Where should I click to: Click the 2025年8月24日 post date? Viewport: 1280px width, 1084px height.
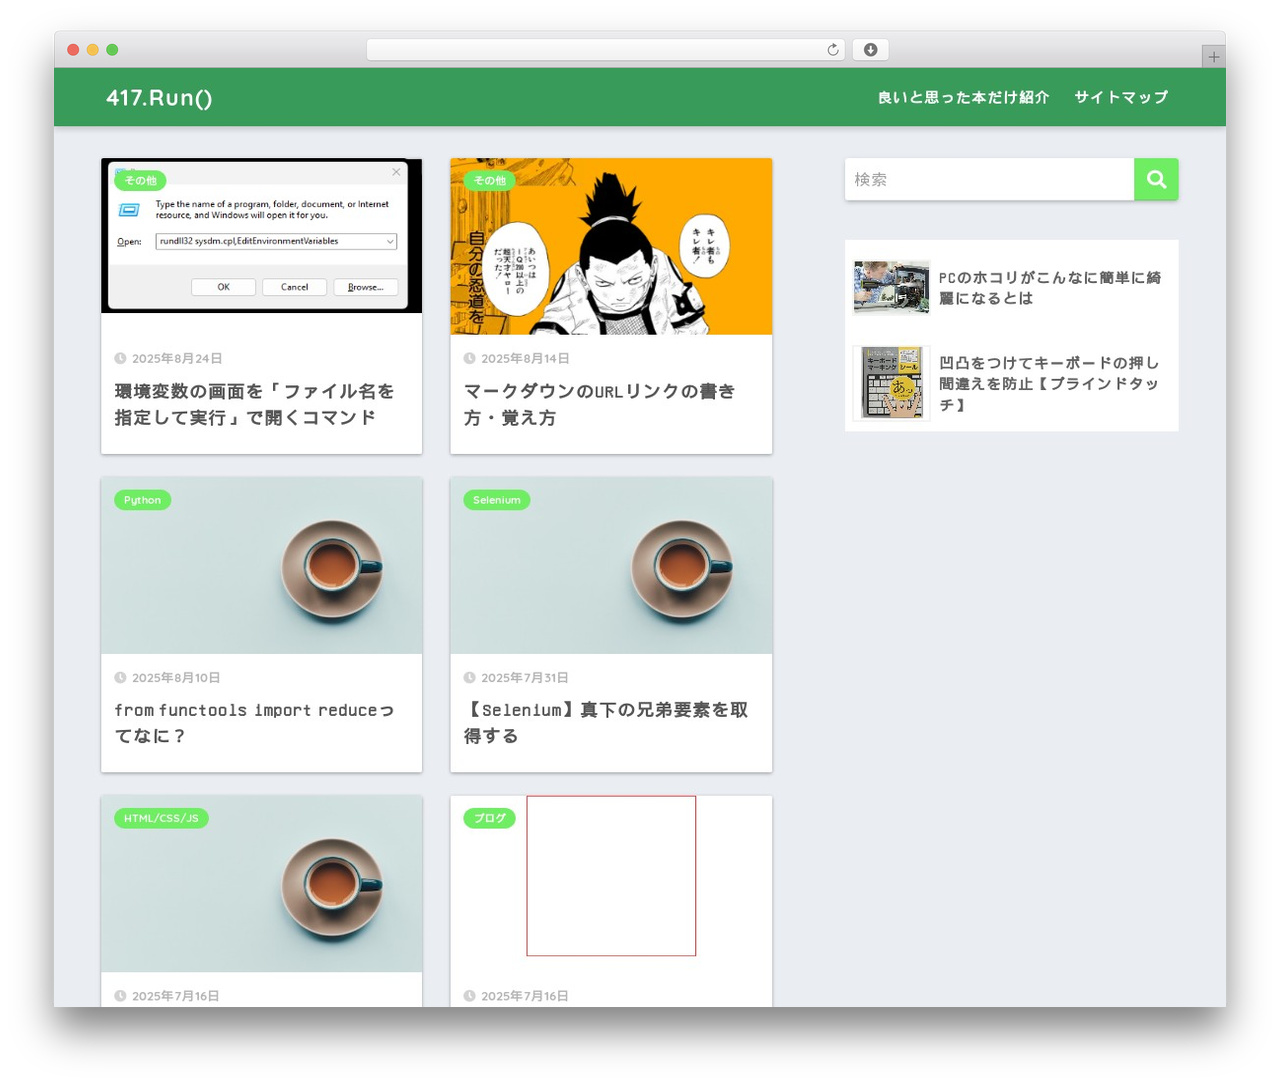[177, 358]
